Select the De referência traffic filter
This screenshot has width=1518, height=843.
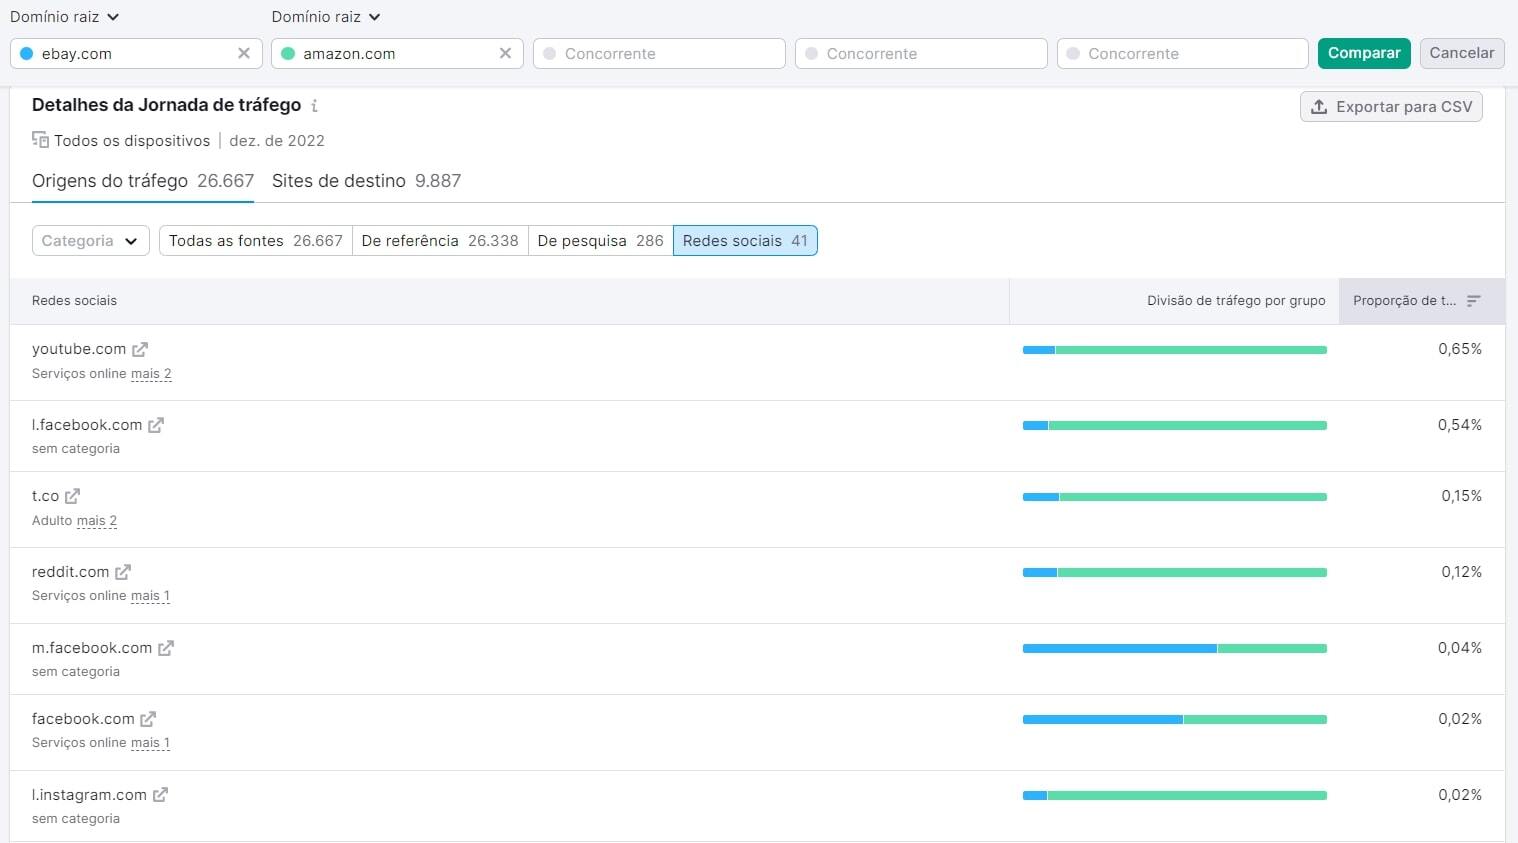pos(440,240)
